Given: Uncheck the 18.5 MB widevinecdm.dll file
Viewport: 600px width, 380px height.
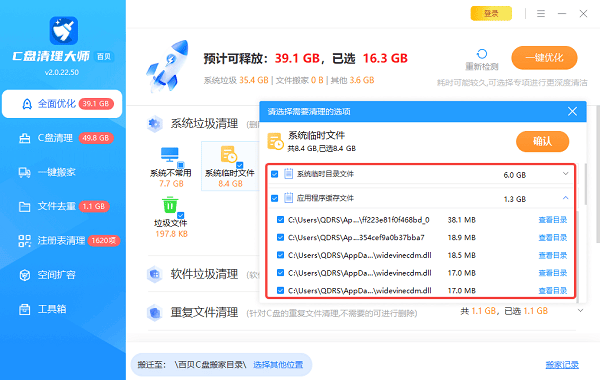Looking at the screenshot, I should (280, 255).
